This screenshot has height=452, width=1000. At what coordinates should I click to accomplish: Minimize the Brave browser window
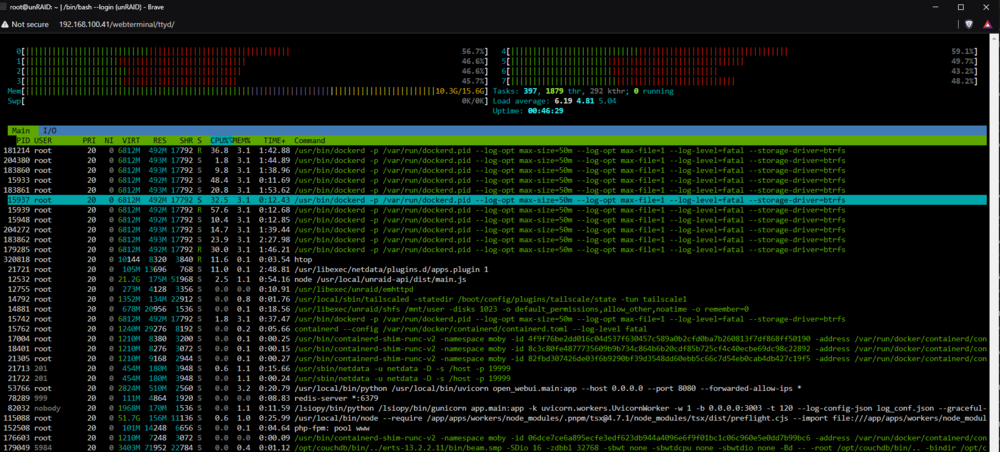coord(936,6)
